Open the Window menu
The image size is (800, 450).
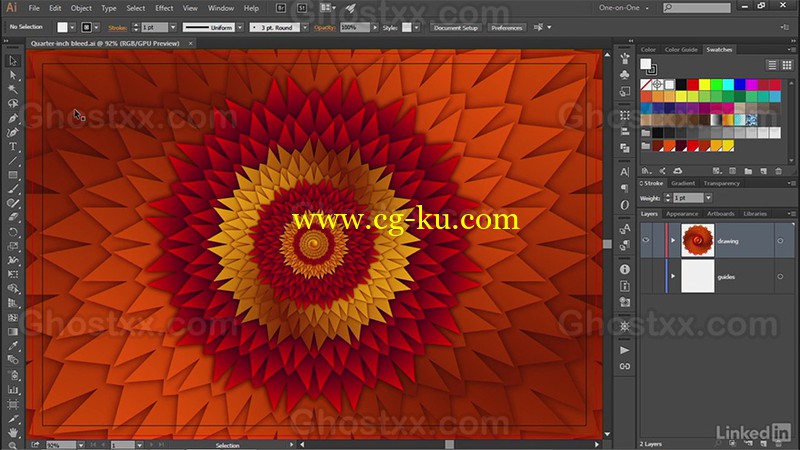(221, 8)
